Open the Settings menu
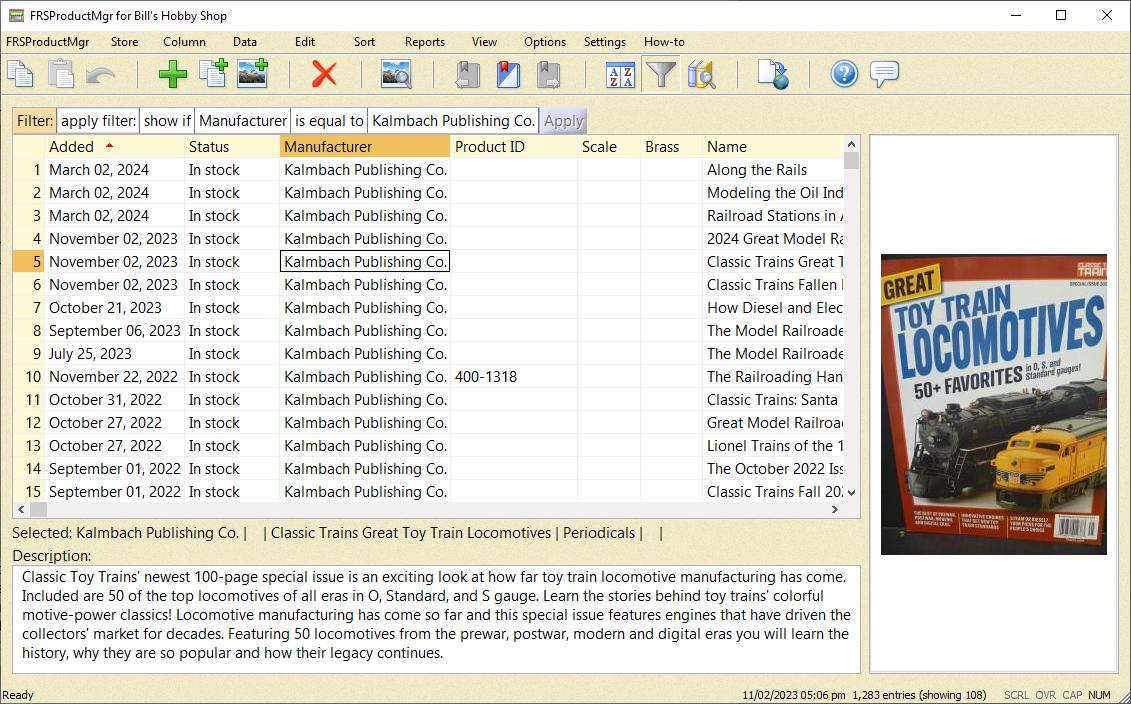 pos(604,42)
